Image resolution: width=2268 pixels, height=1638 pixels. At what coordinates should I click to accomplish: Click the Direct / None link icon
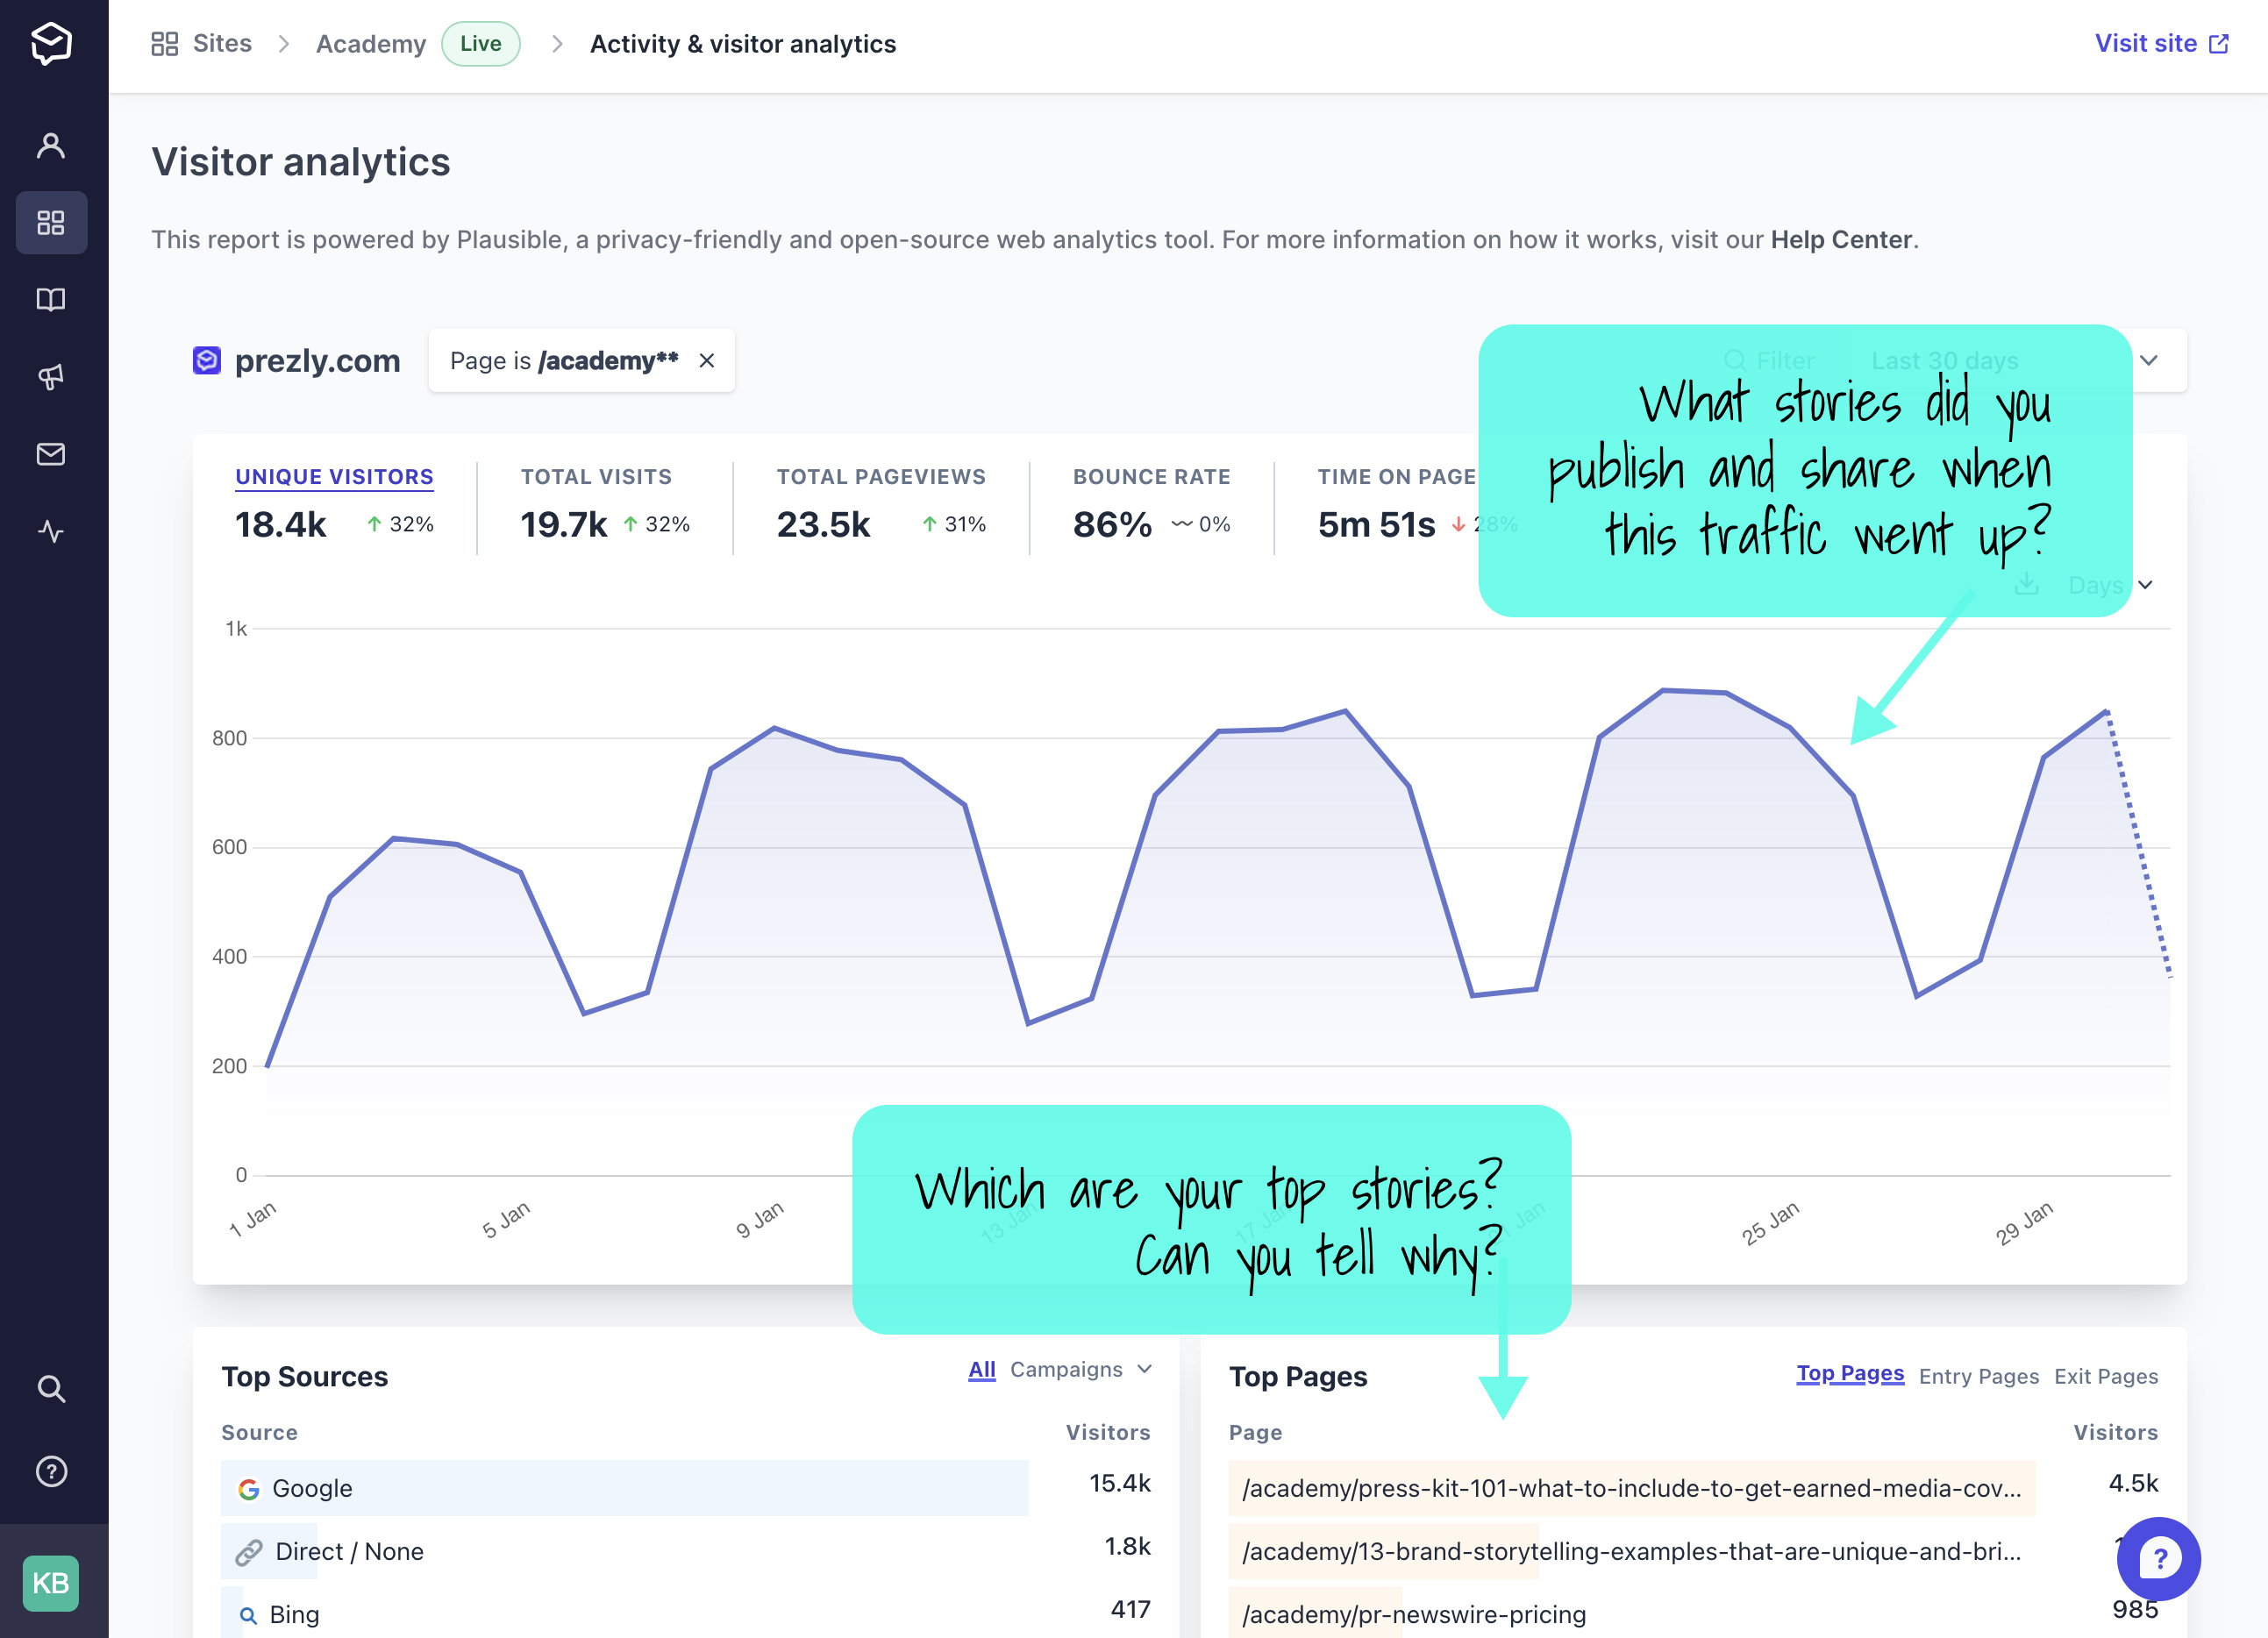pos(249,1552)
